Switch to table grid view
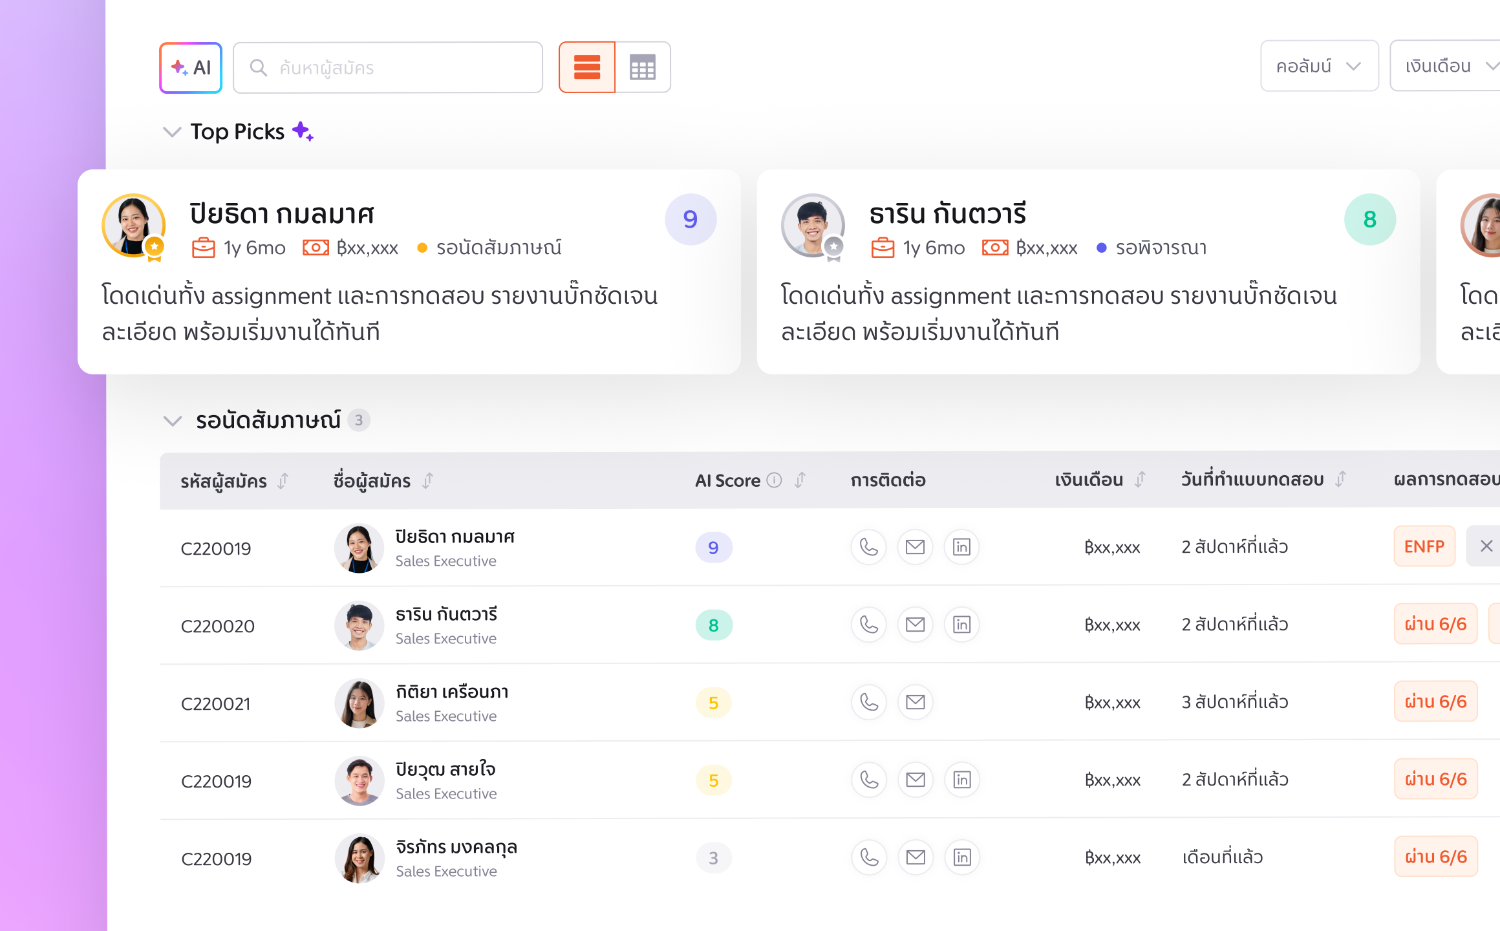Image resolution: width=1500 pixels, height=931 pixels. click(643, 68)
